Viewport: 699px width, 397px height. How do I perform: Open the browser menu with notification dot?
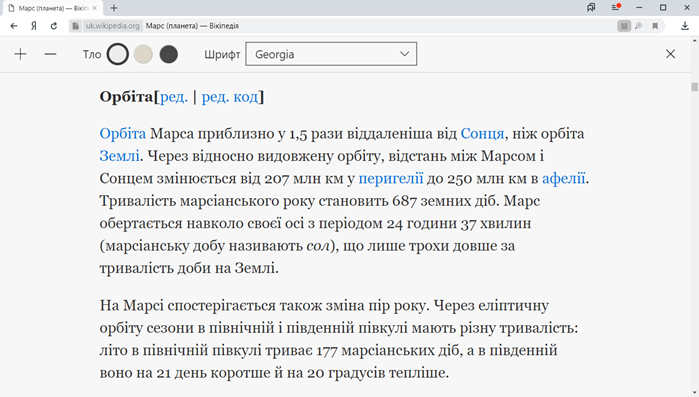click(x=616, y=8)
